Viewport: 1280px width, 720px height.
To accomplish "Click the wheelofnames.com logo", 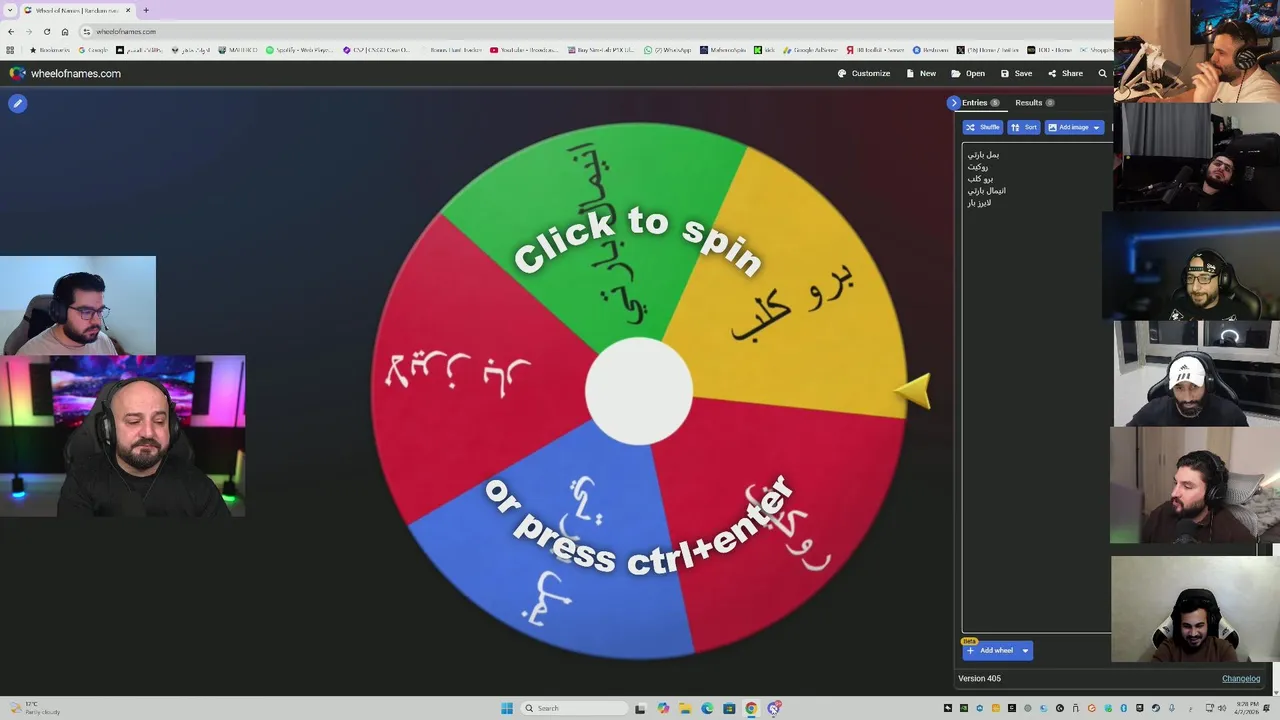I will tap(65, 73).
